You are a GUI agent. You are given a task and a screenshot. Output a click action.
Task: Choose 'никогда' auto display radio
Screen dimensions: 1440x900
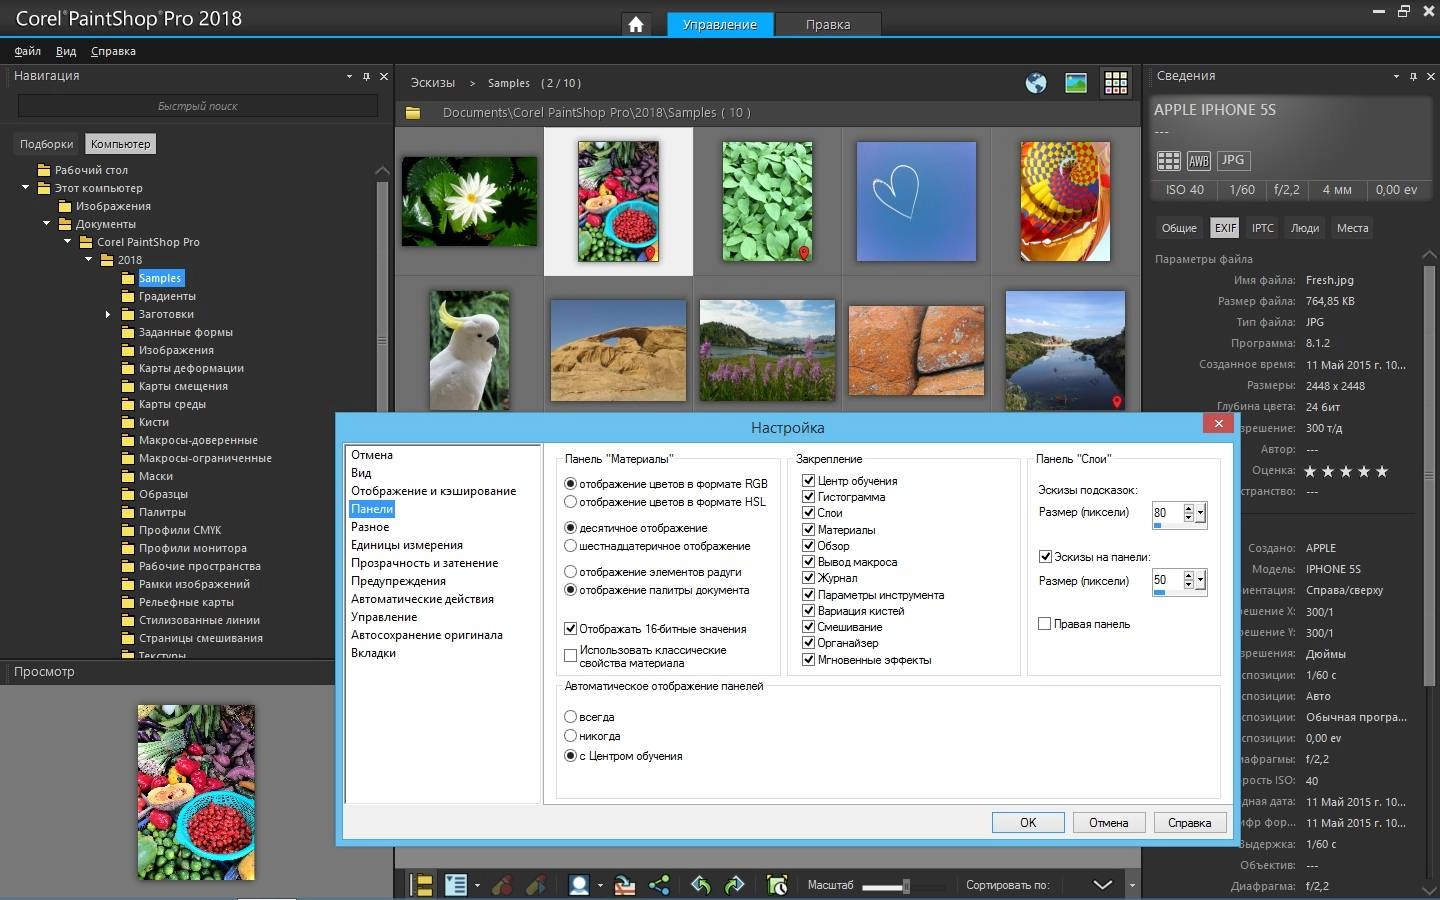(x=571, y=736)
